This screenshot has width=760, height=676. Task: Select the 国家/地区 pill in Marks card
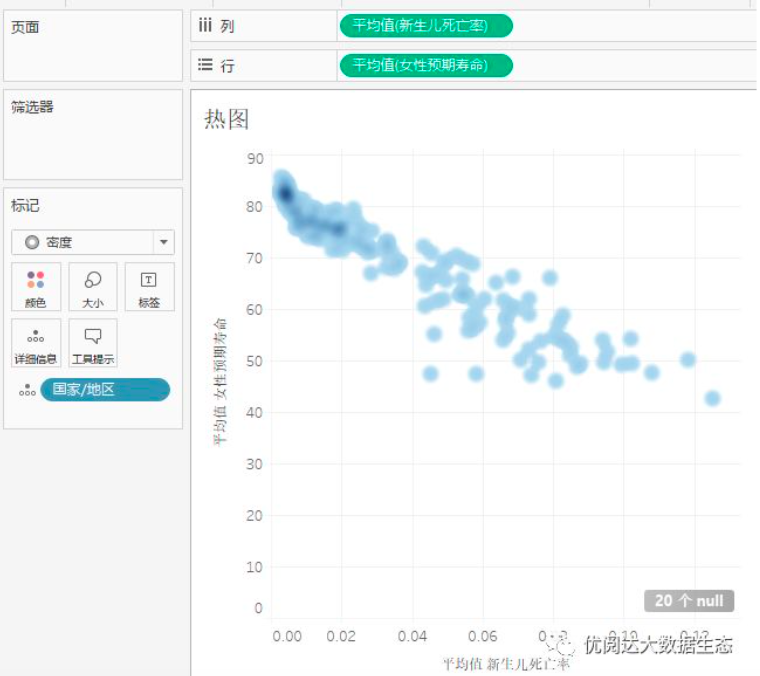104,390
